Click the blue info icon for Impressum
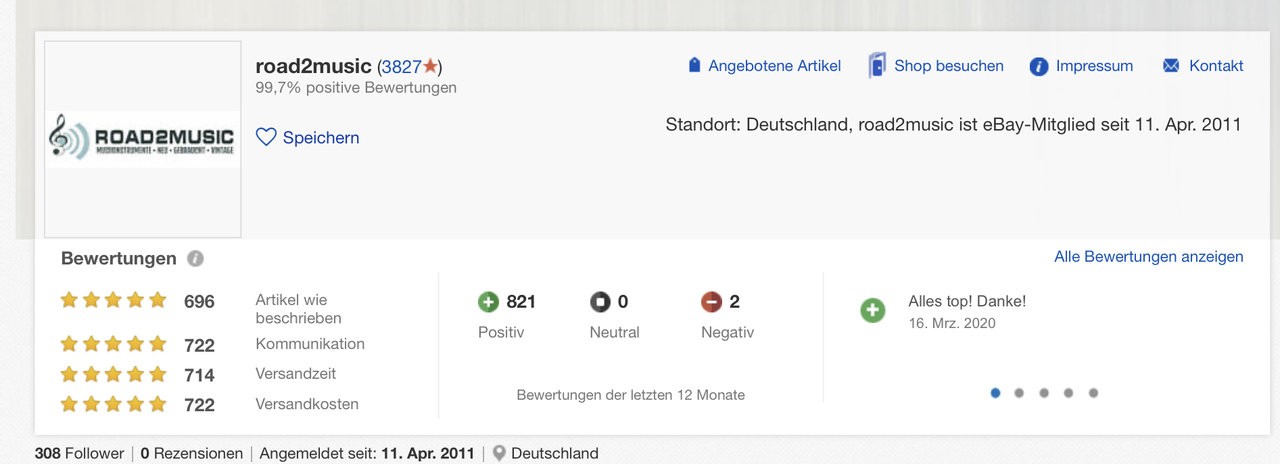 (x=1039, y=67)
